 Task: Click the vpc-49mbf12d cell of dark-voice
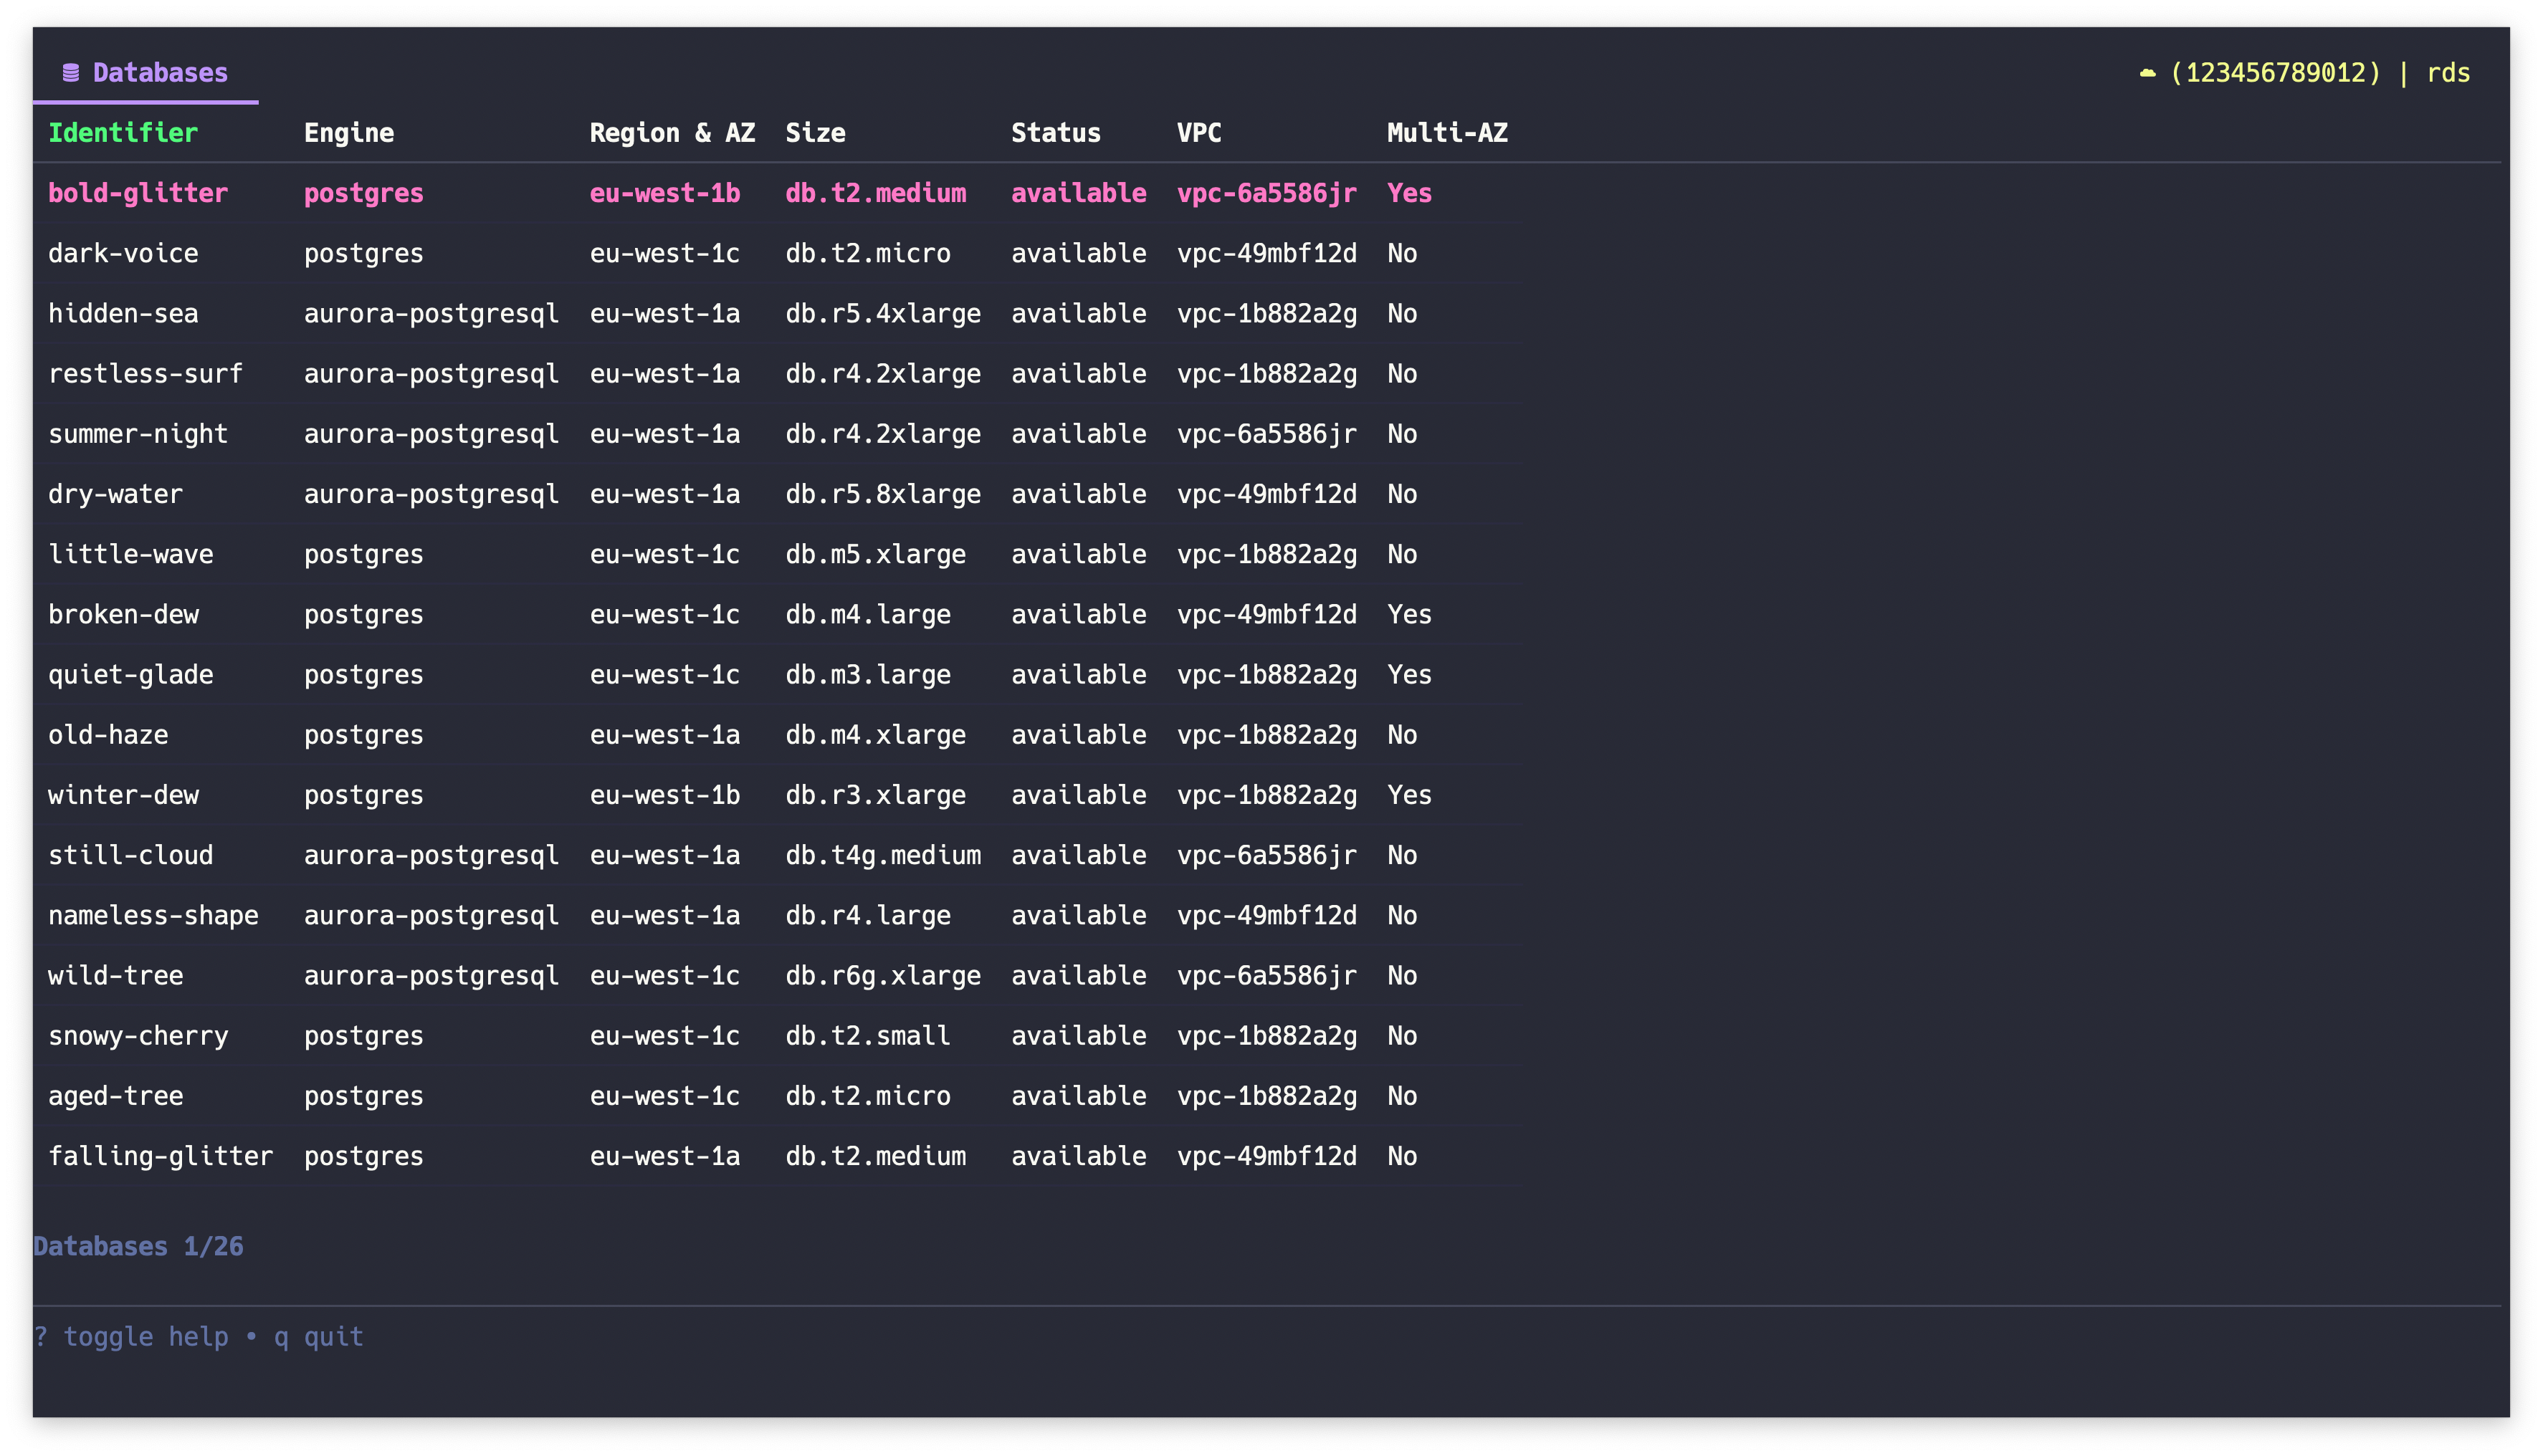[x=1267, y=253]
